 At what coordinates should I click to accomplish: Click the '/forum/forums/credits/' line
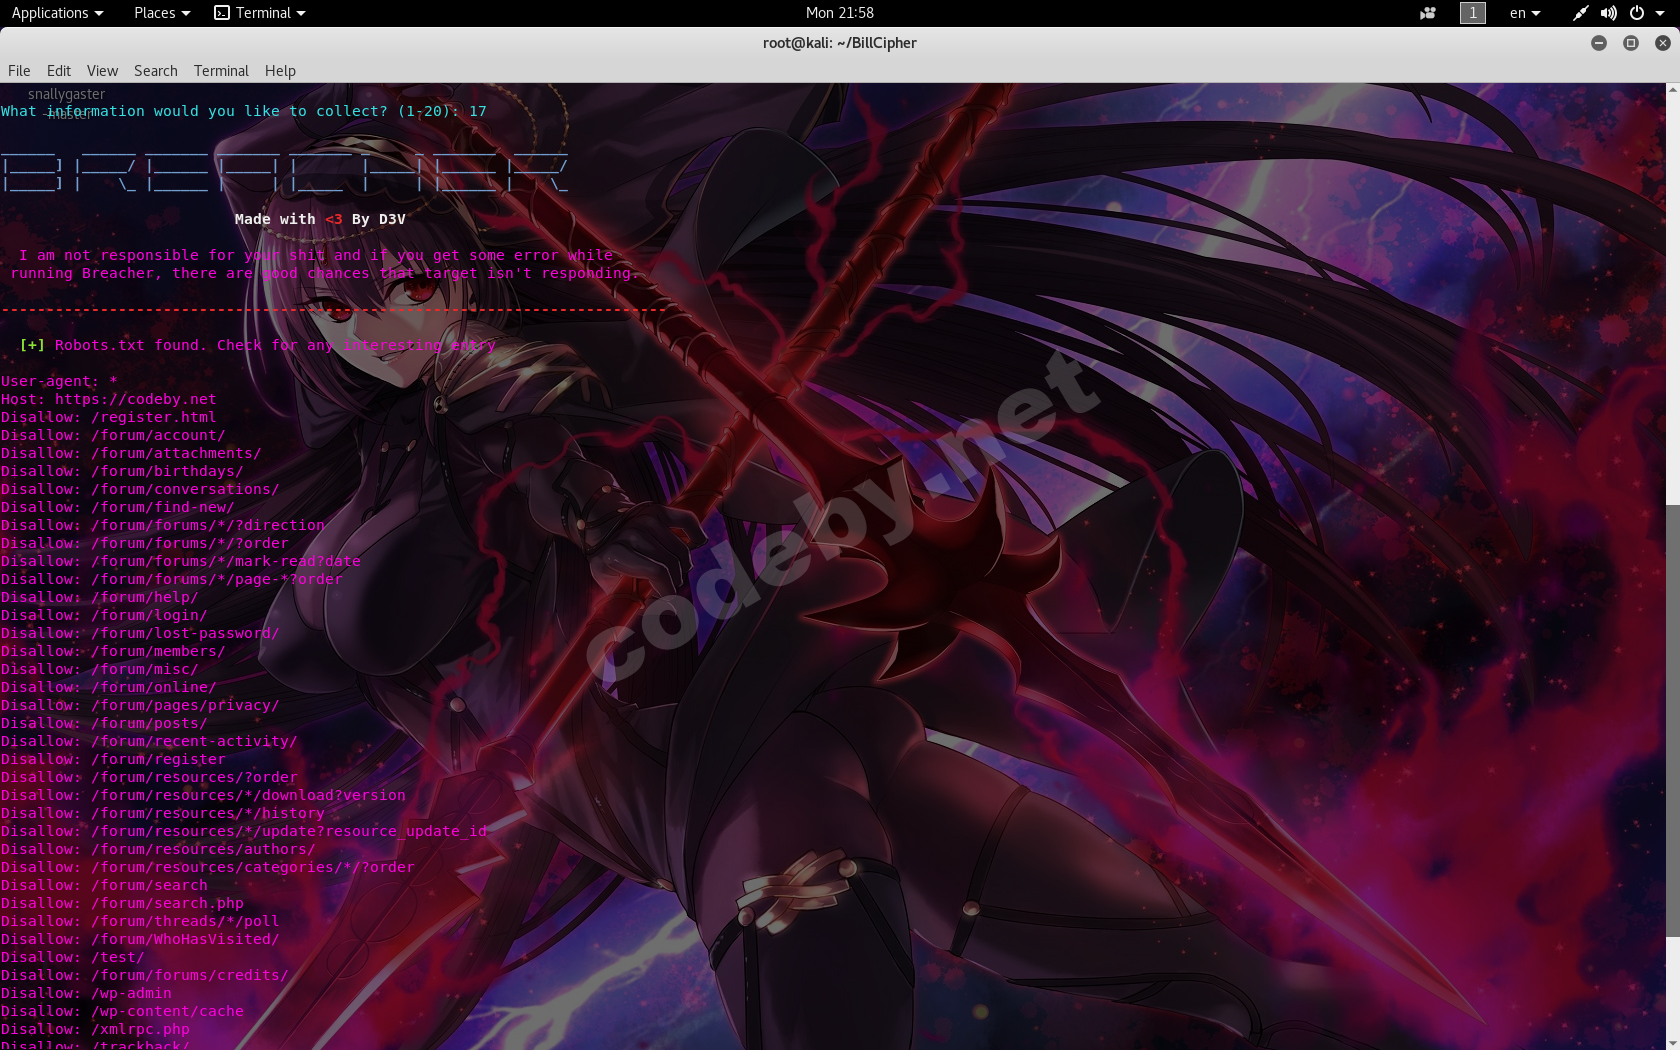click(145, 975)
